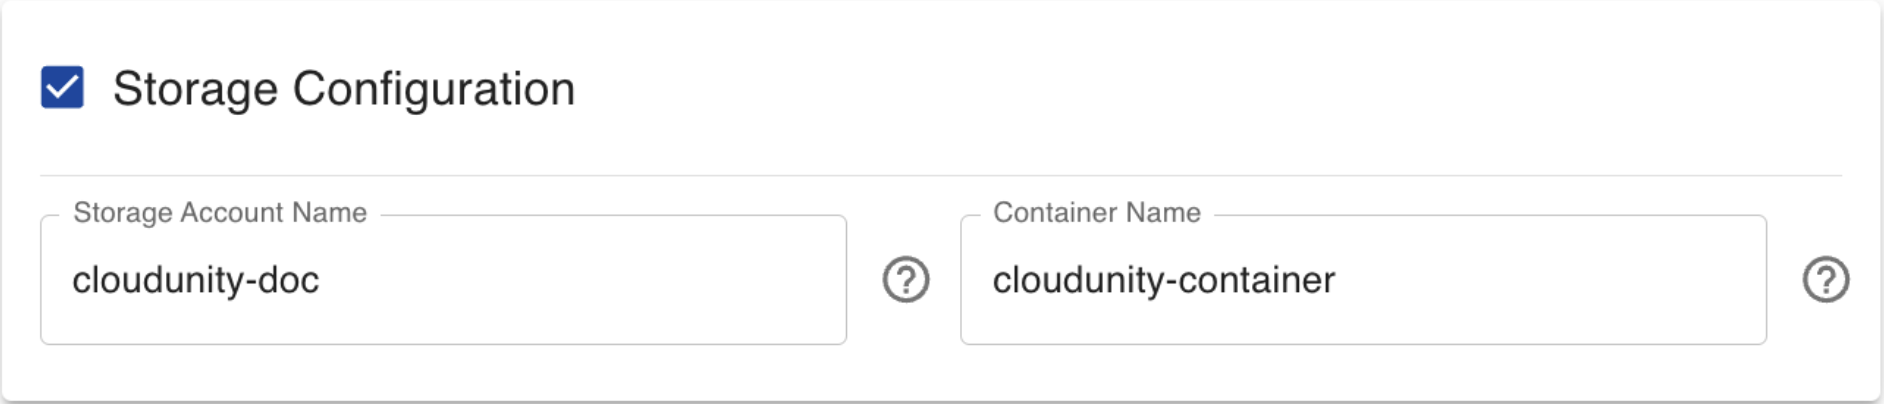Image resolution: width=1884 pixels, height=404 pixels.
Task: Focus the Storage Account Name input field
Action: coord(443,280)
